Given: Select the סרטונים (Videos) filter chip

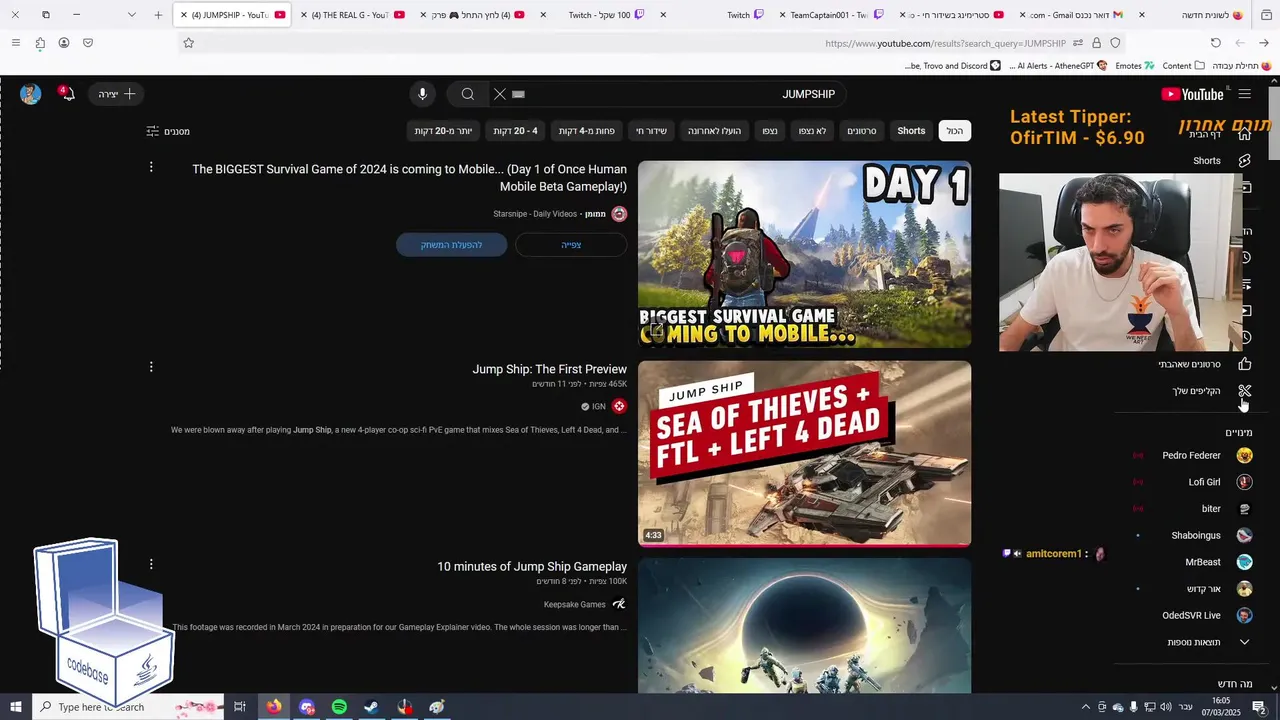Looking at the screenshot, I should pos(861,131).
